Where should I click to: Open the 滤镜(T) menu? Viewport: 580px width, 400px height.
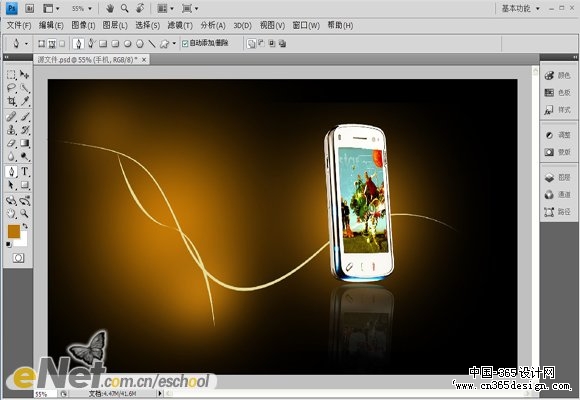pyautogui.click(x=180, y=25)
